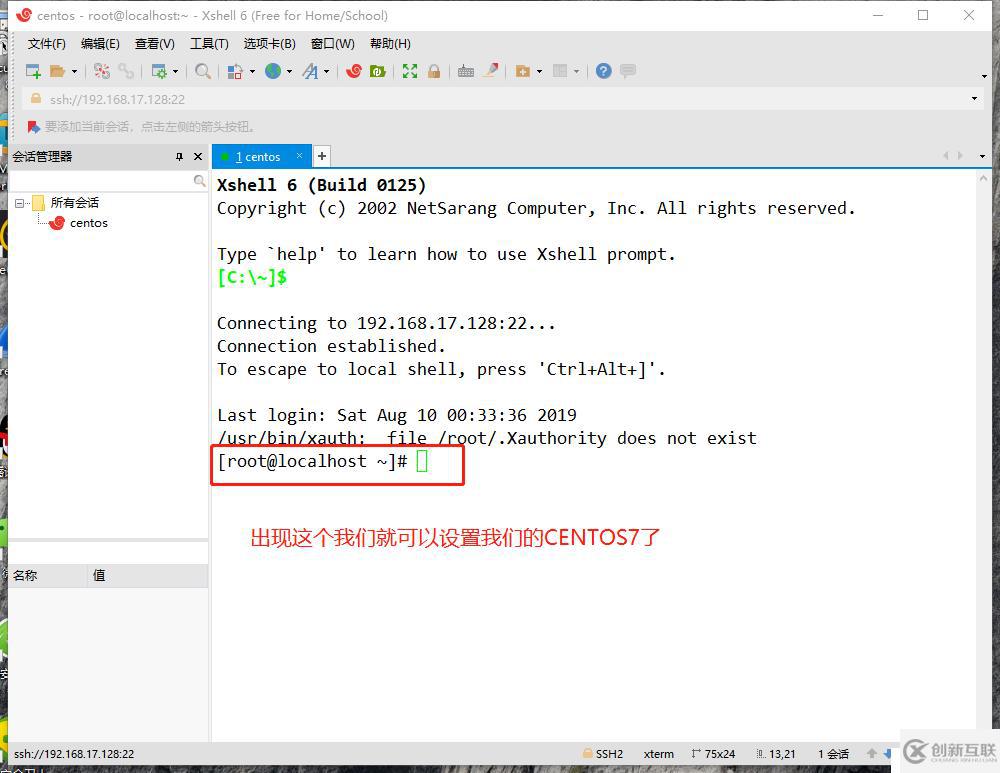
Task: Click the status bar ssh://192.168.17.128:22 text
Action: pyautogui.click(x=74, y=754)
